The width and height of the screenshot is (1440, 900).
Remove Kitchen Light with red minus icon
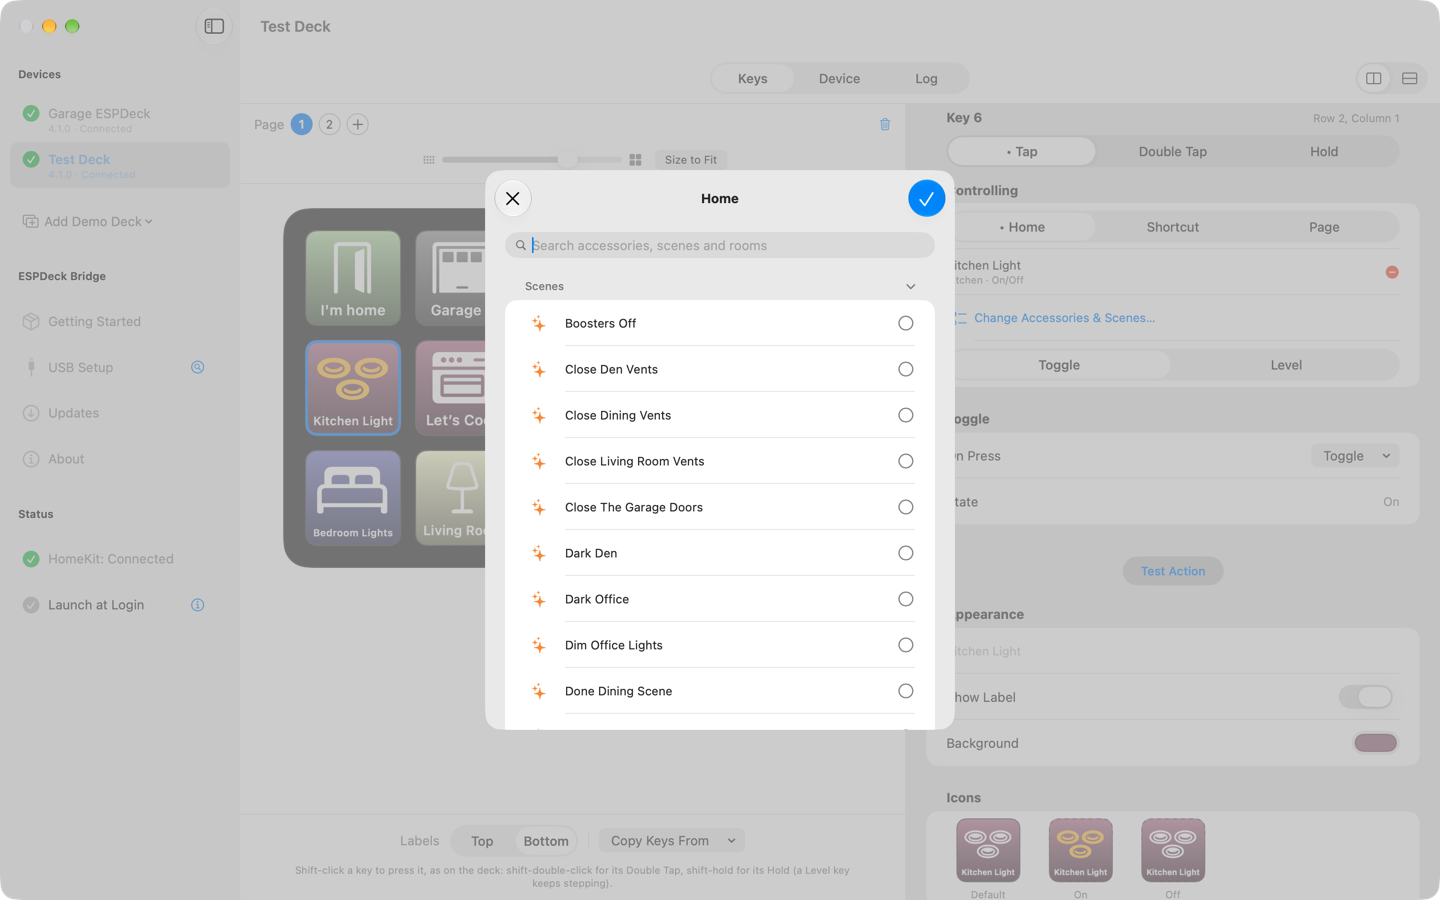[1392, 272]
